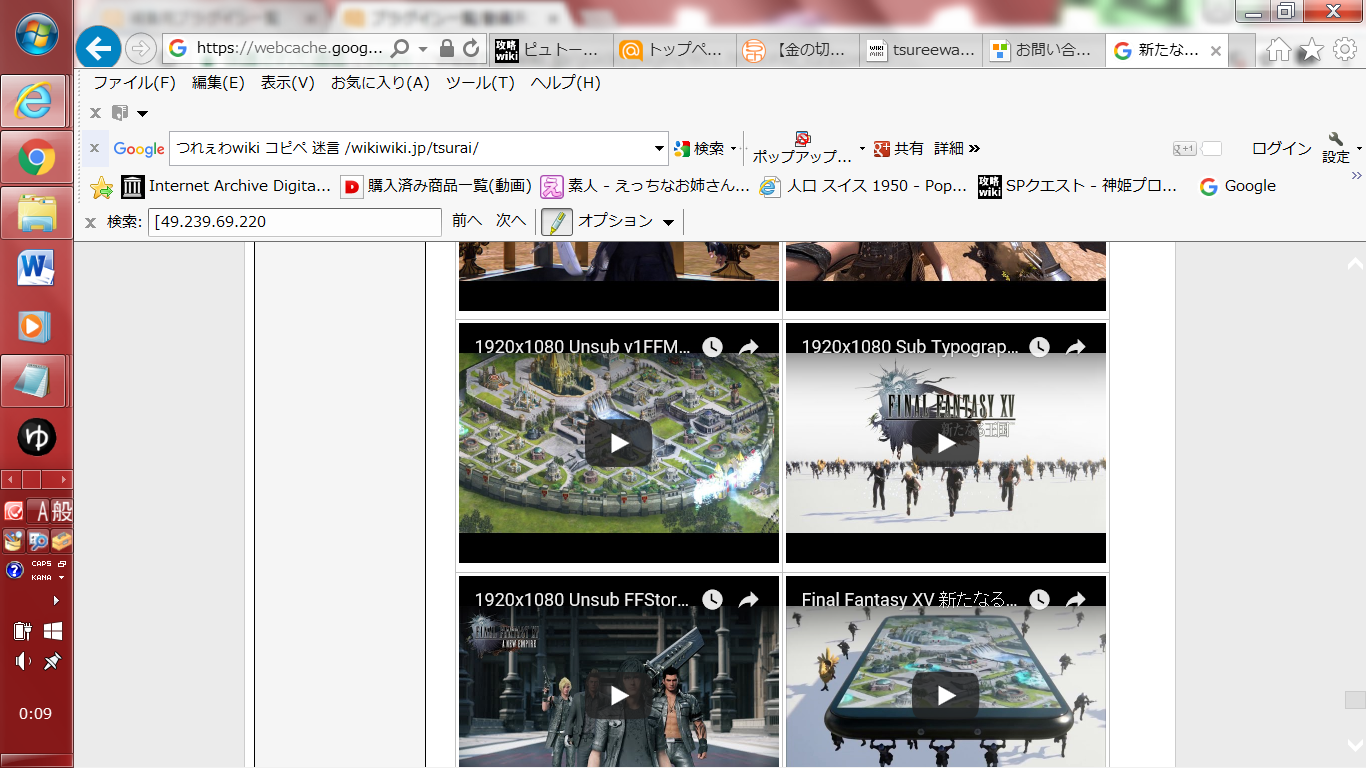Open Windows Explorer folder icon
1366x768 pixels.
click(x=36, y=213)
